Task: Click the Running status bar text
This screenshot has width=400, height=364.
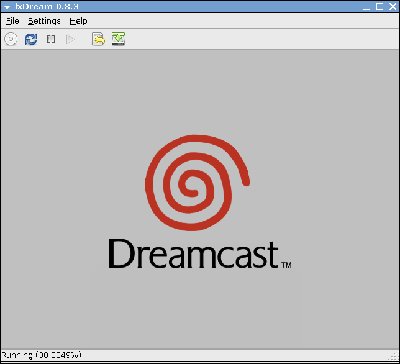Action: pos(41,355)
